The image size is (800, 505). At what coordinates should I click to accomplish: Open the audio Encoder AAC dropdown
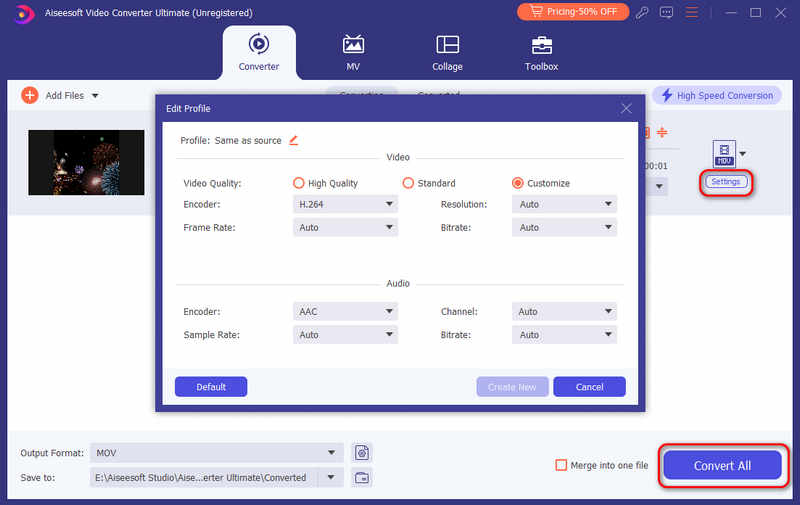click(x=345, y=311)
